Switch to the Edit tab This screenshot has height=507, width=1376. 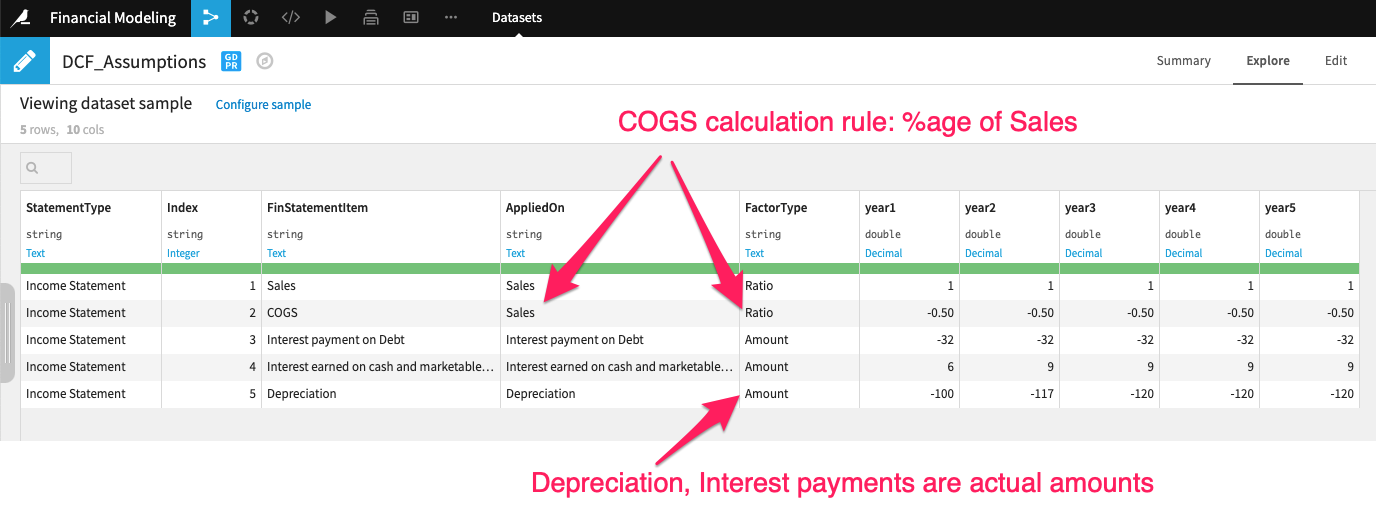tap(1336, 61)
